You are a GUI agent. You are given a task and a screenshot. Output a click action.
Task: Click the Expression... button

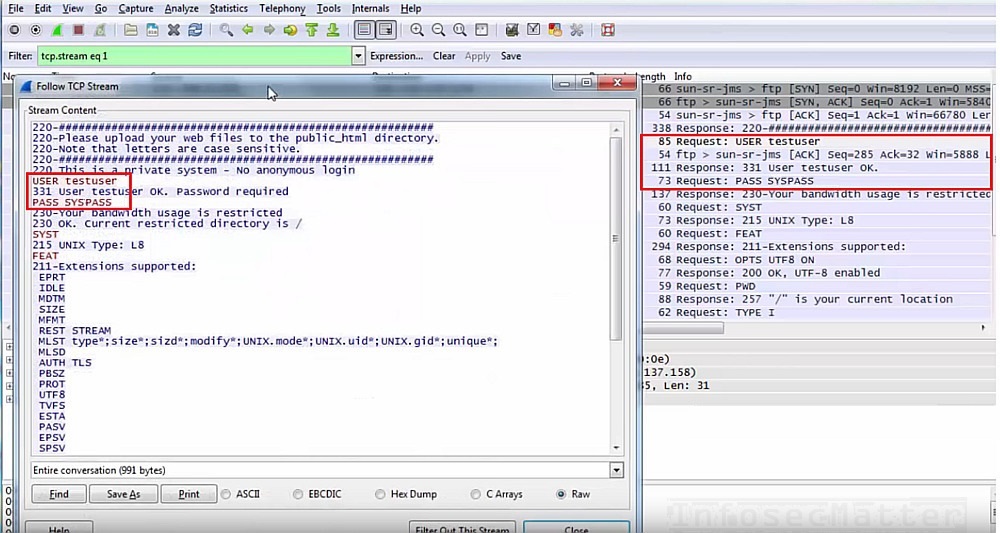click(396, 56)
